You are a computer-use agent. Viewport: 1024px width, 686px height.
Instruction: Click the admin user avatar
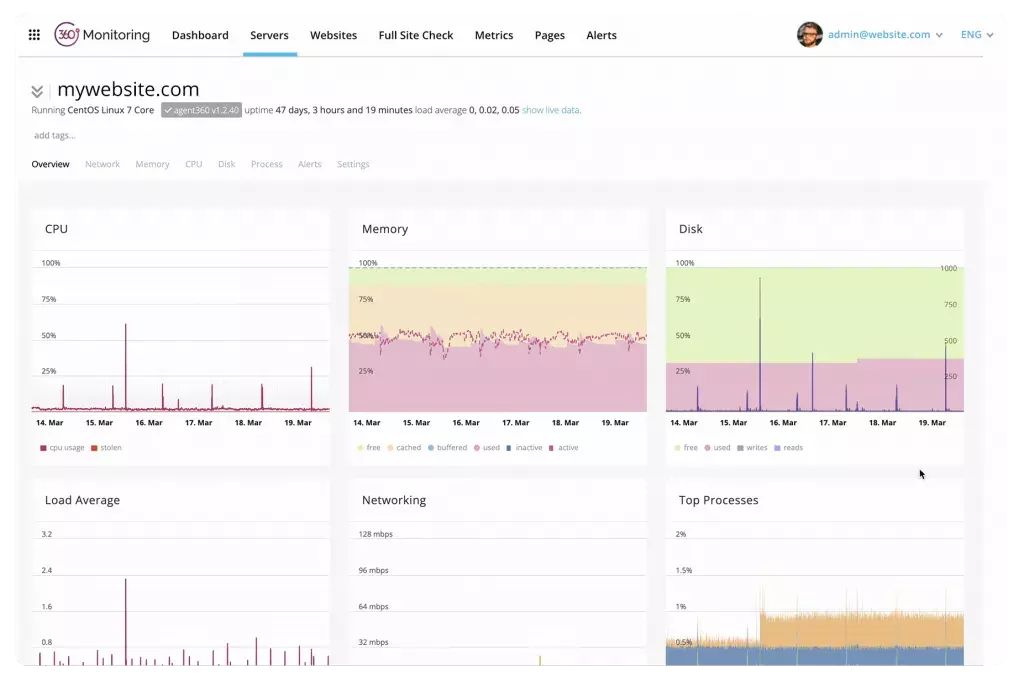click(x=809, y=35)
